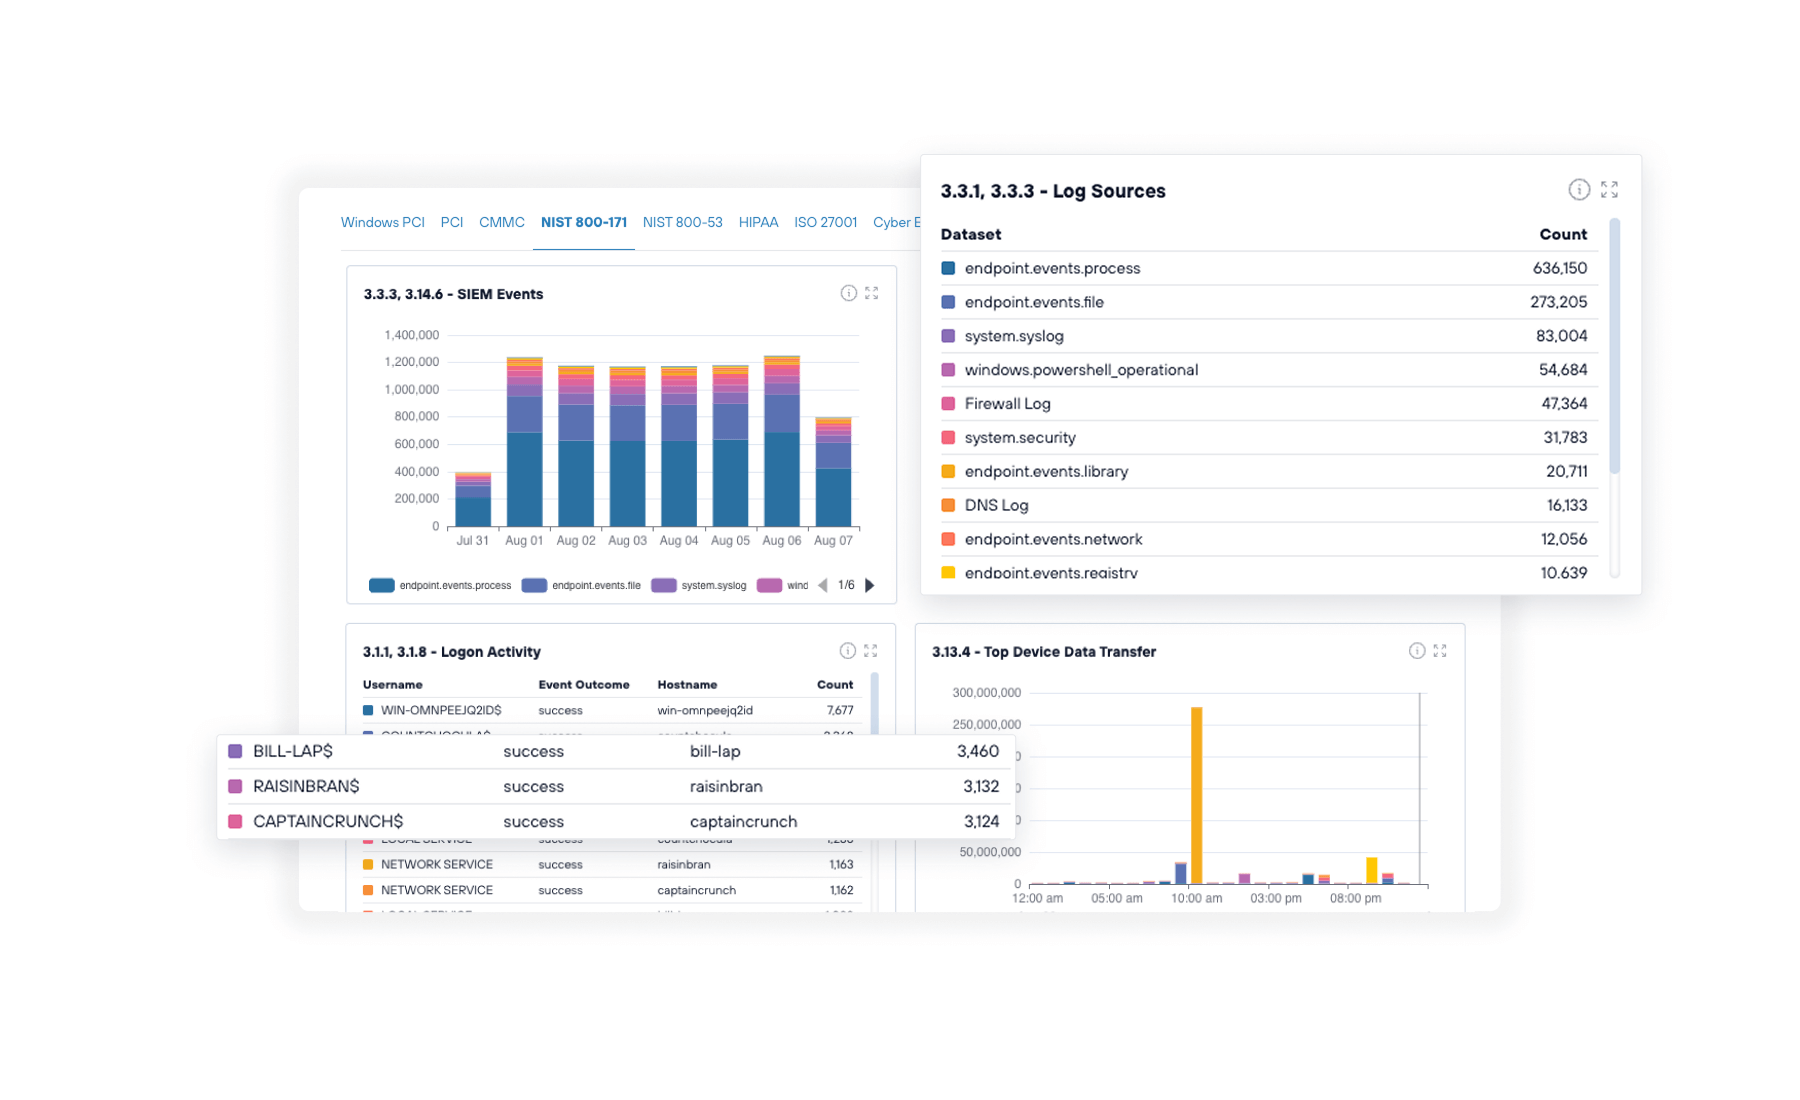Click the next arrow in the legend pagination
1800x1100 pixels.
click(869, 585)
